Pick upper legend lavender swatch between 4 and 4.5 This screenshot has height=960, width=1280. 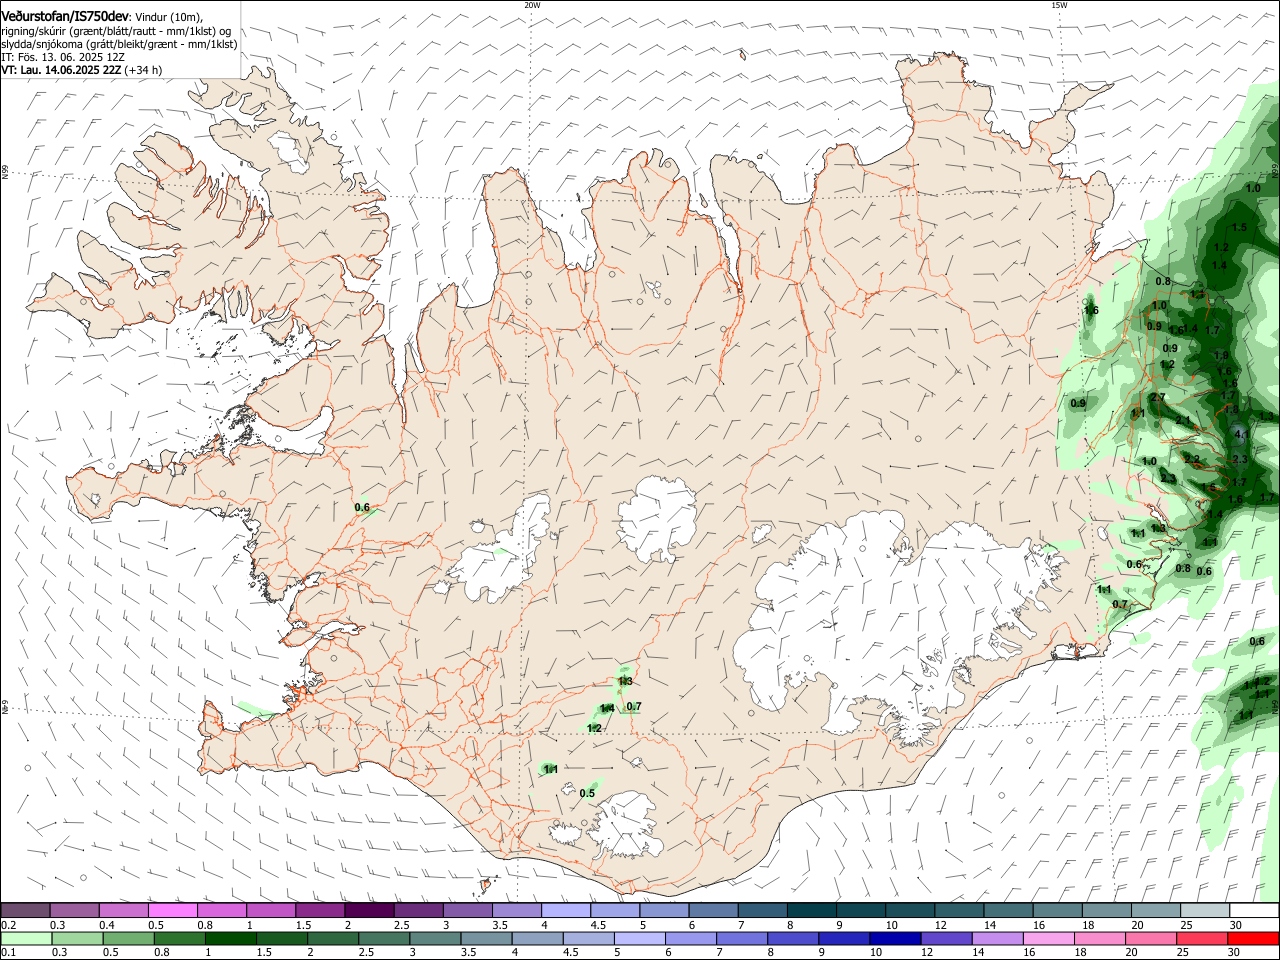tap(566, 910)
